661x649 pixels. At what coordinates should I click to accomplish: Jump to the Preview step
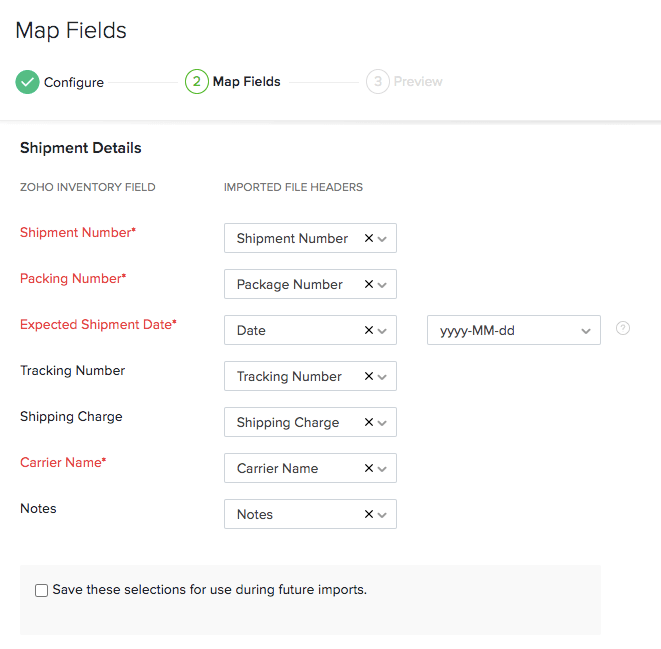pyautogui.click(x=417, y=82)
